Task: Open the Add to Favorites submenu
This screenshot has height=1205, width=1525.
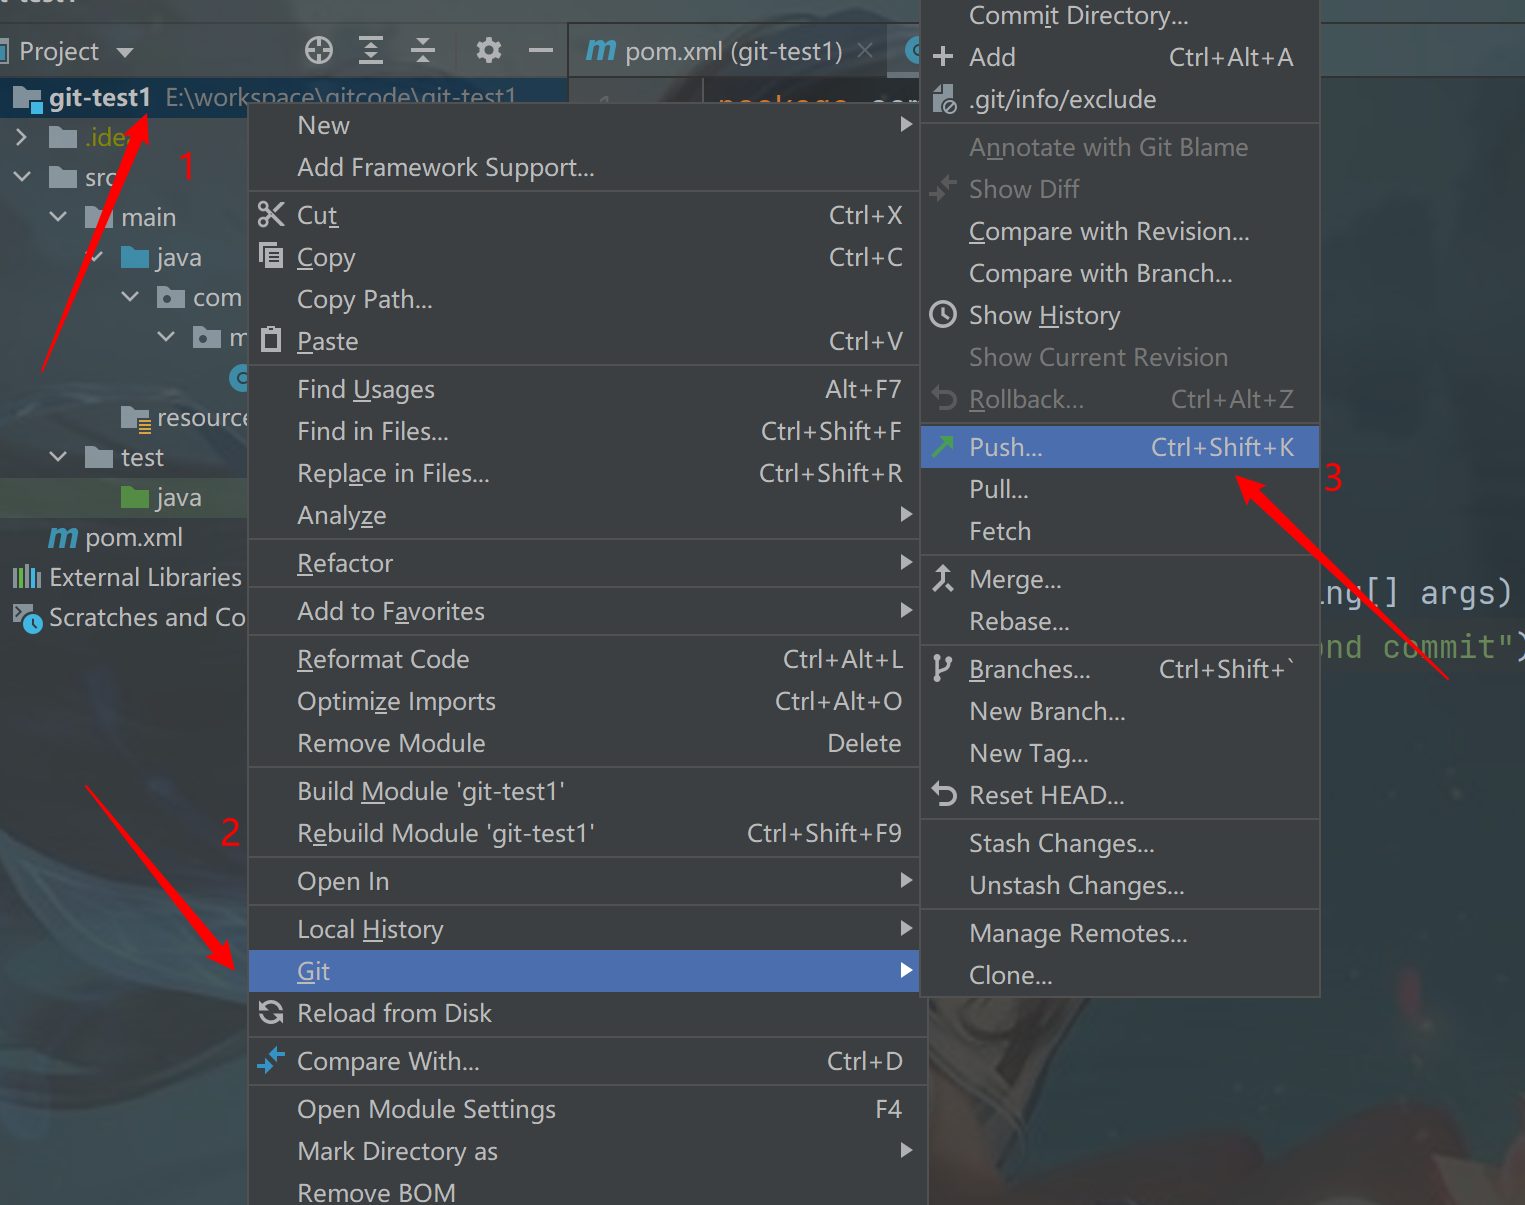Action: [x=584, y=611]
